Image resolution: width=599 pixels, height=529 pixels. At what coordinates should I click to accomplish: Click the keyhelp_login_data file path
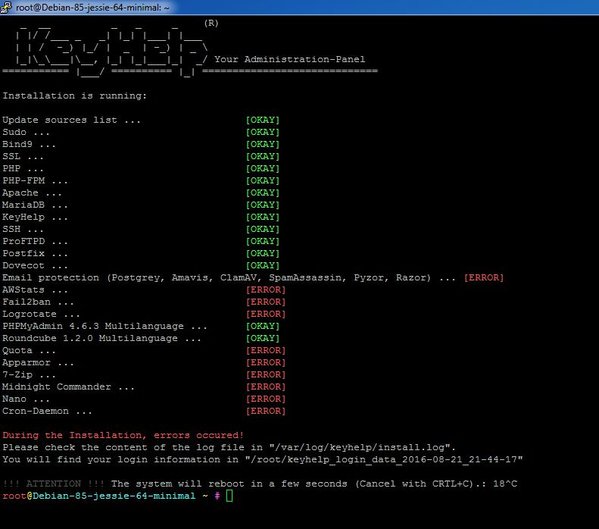tap(384, 459)
